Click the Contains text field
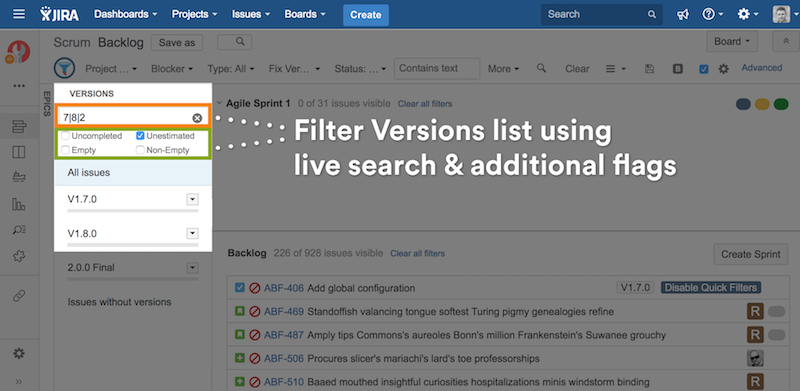This screenshot has height=391, width=800. coord(437,68)
